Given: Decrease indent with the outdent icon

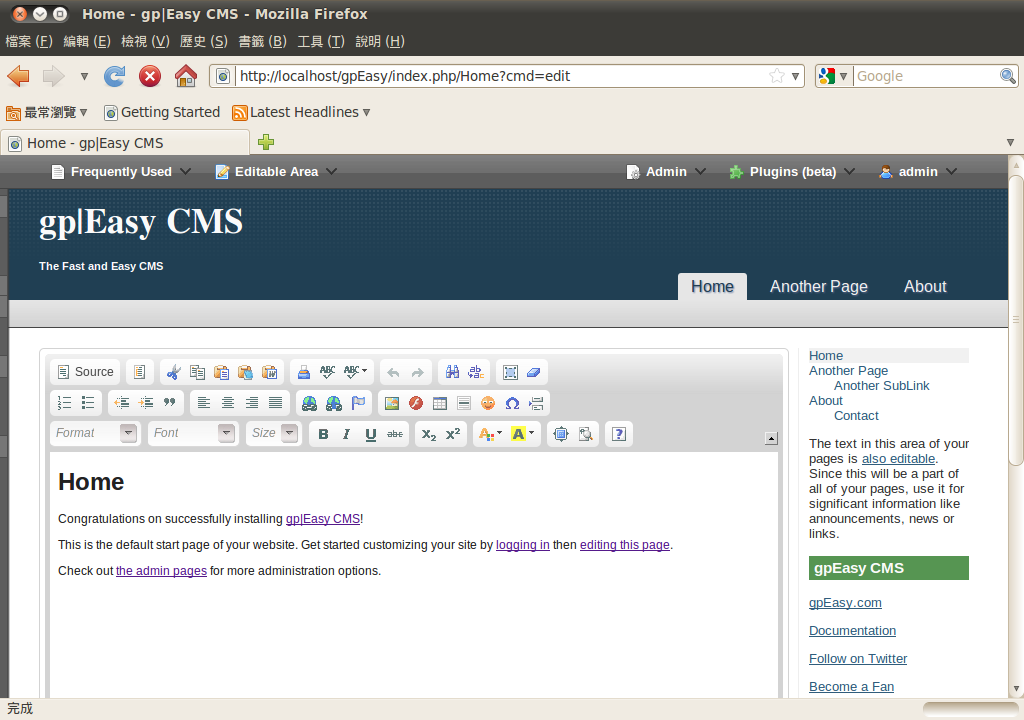Looking at the screenshot, I should click(122, 403).
